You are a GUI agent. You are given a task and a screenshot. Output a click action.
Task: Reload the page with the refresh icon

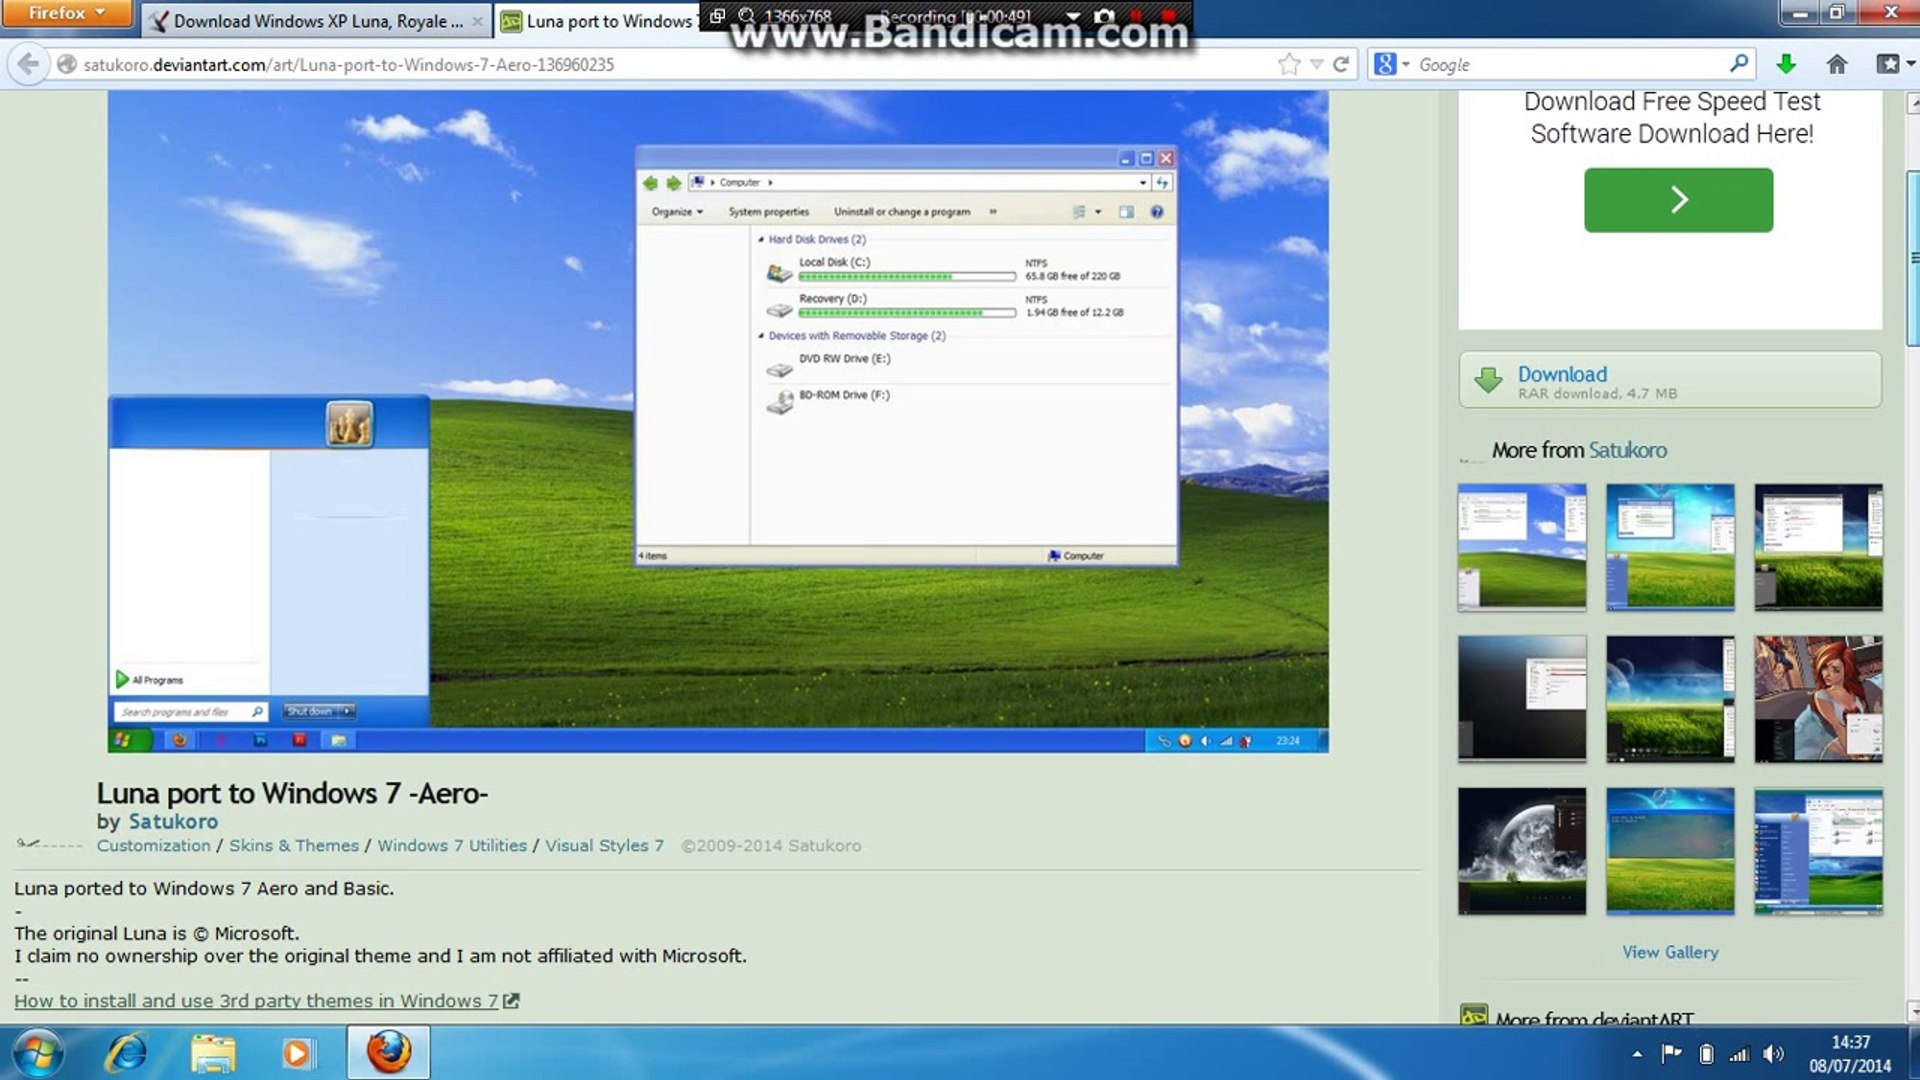pyautogui.click(x=1341, y=64)
